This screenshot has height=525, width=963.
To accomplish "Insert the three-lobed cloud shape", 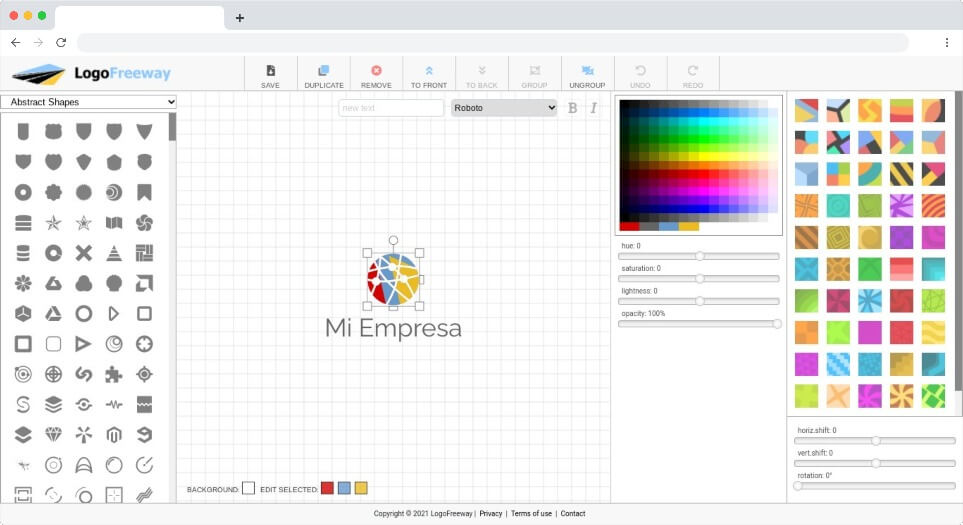I will pyautogui.click(x=84, y=283).
